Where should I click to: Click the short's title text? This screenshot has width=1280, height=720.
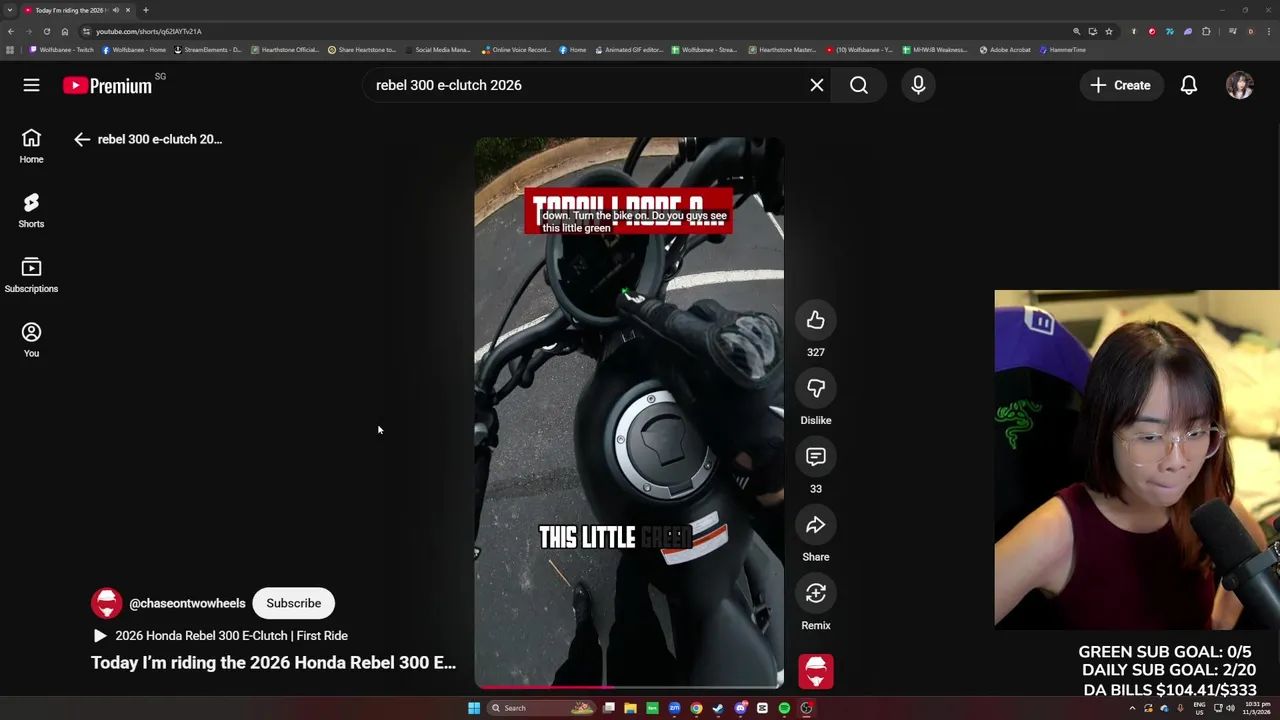click(273, 662)
